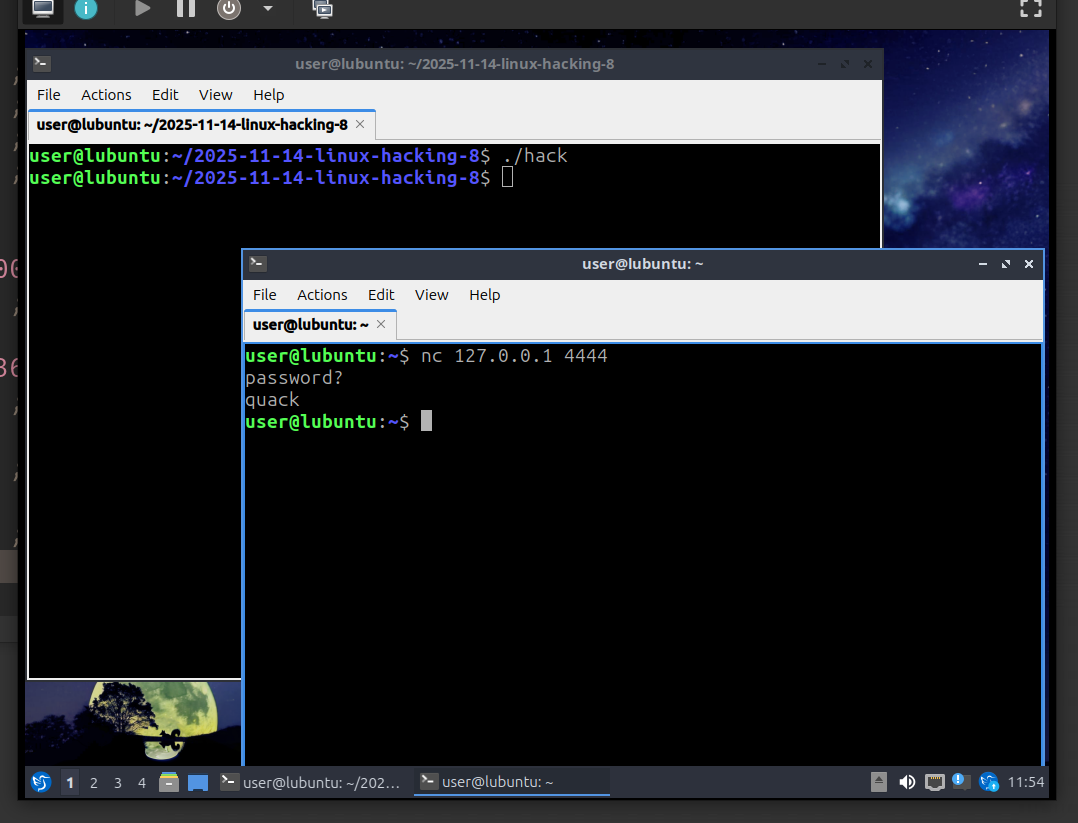1078x823 pixels.
Task: Pause the virtual machine using the pause icon
Action: (185, 10)
